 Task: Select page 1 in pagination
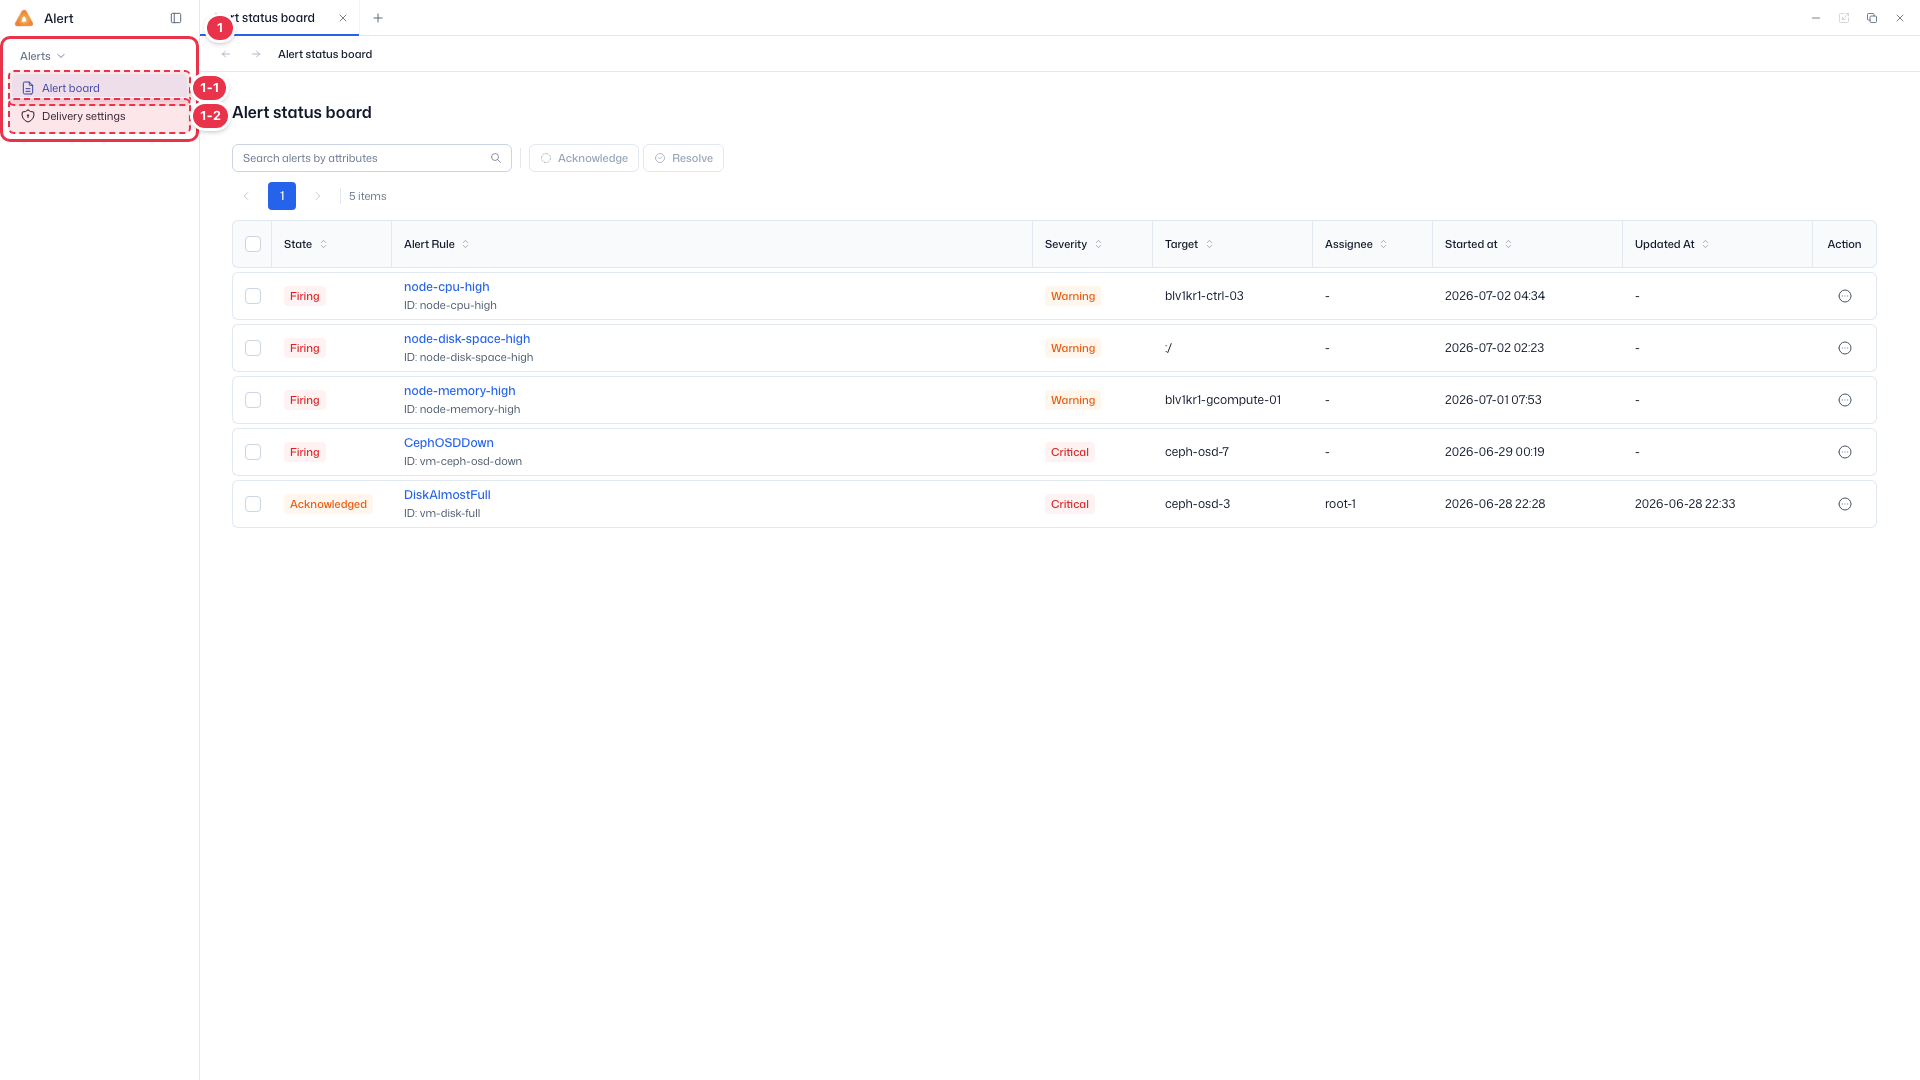point(282,196)
